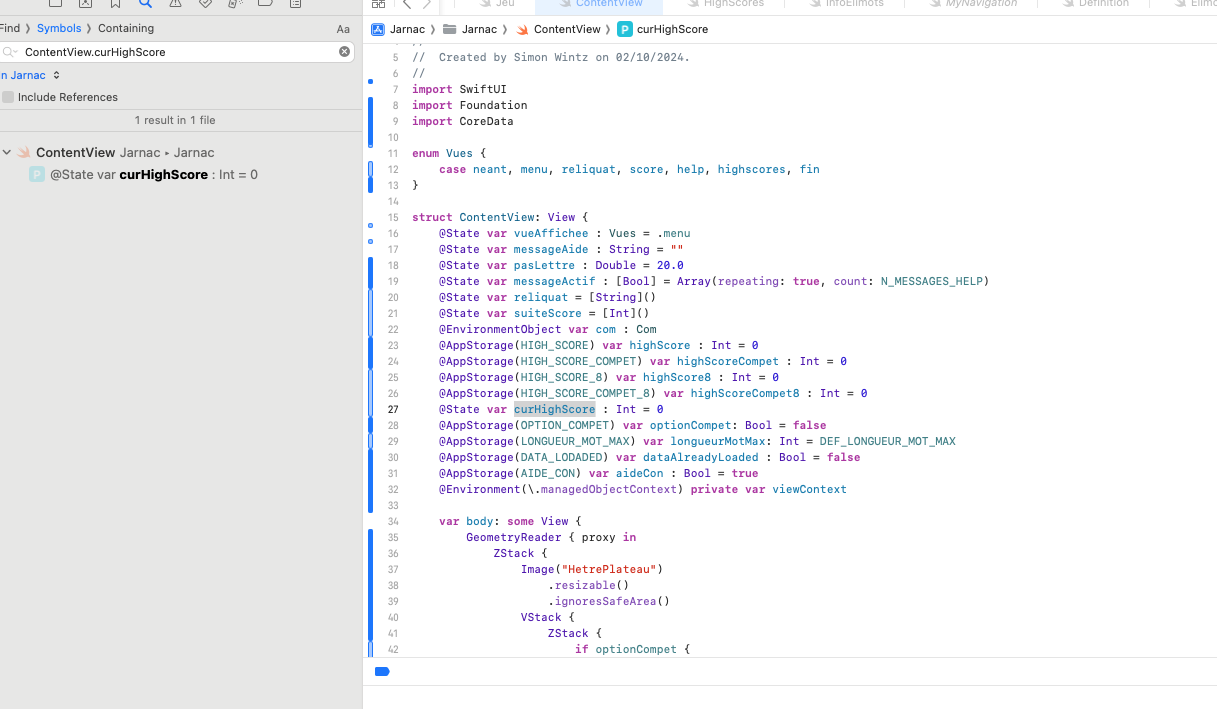Screen dimensions: 1217x709
Task: Click 'import Foundation' on line 8
Action: click(469, 105)
